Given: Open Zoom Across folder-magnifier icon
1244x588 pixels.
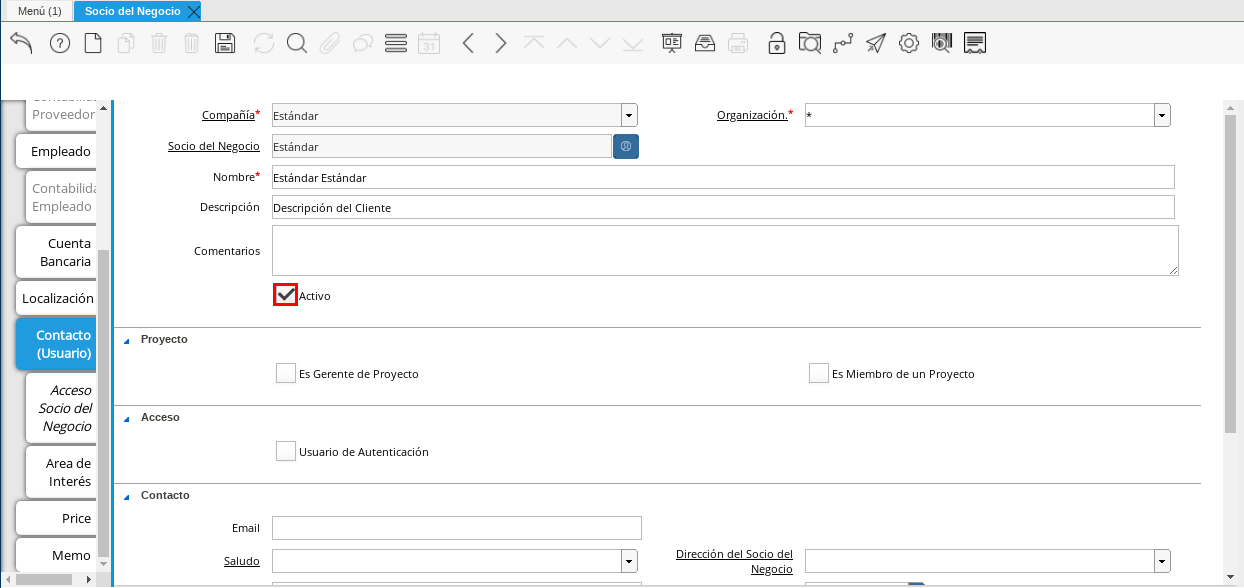Looking at the screenshot, I should point(810,43).
